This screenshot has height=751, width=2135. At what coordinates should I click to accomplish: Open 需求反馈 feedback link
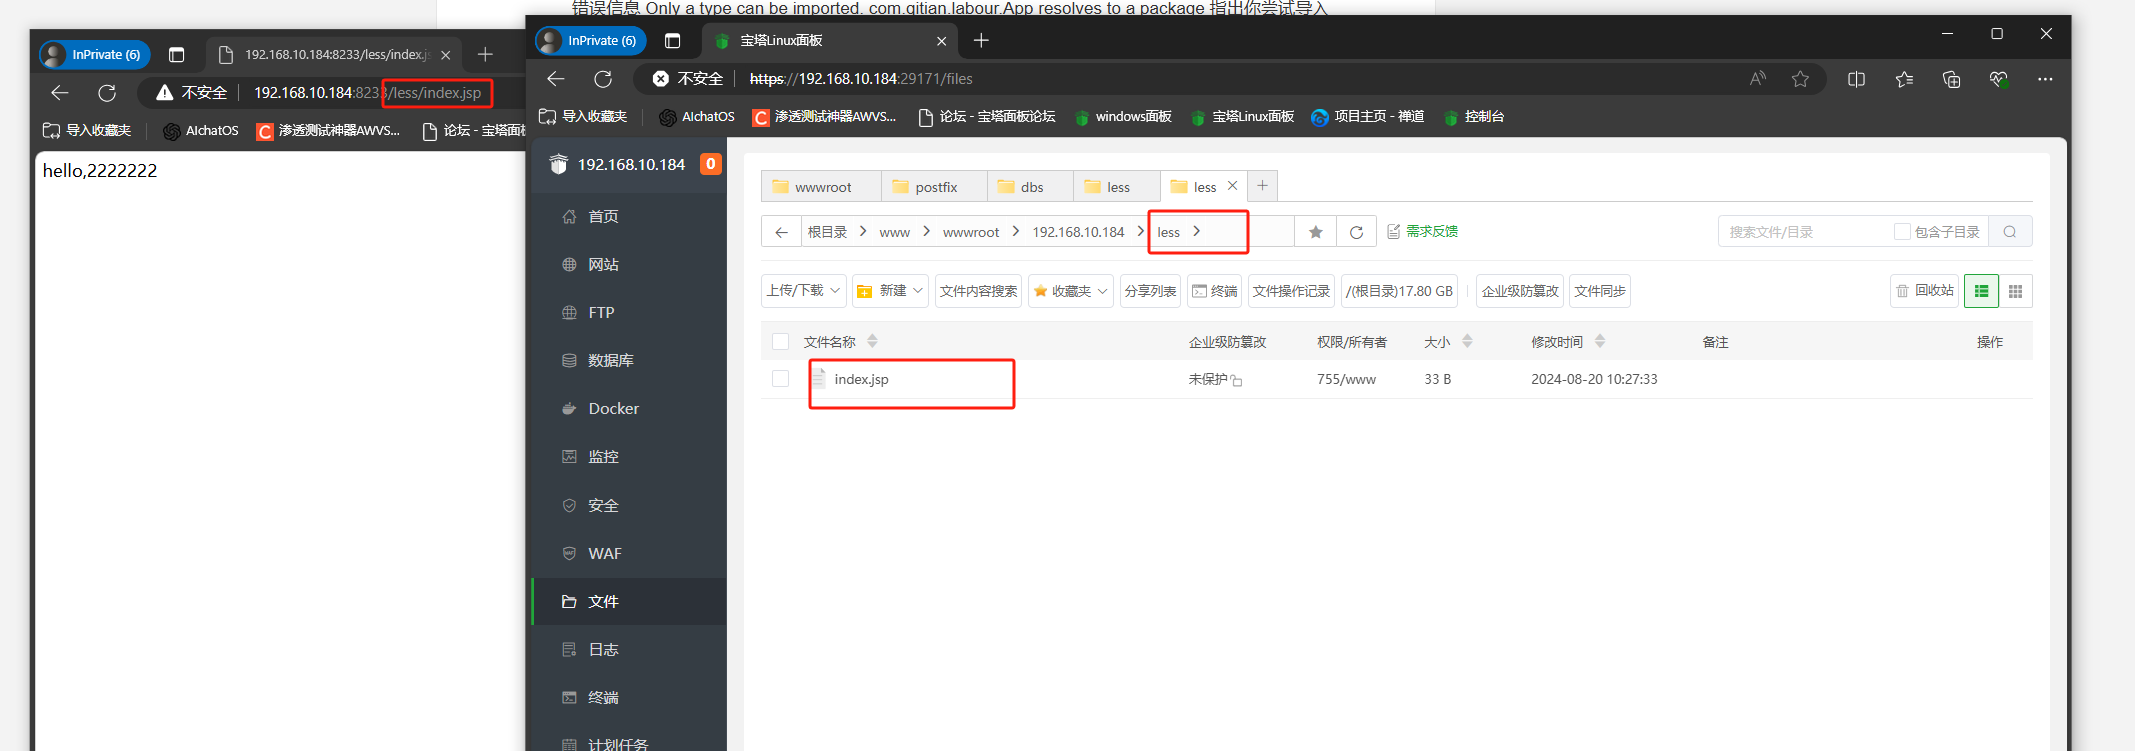pos(1422,231)
